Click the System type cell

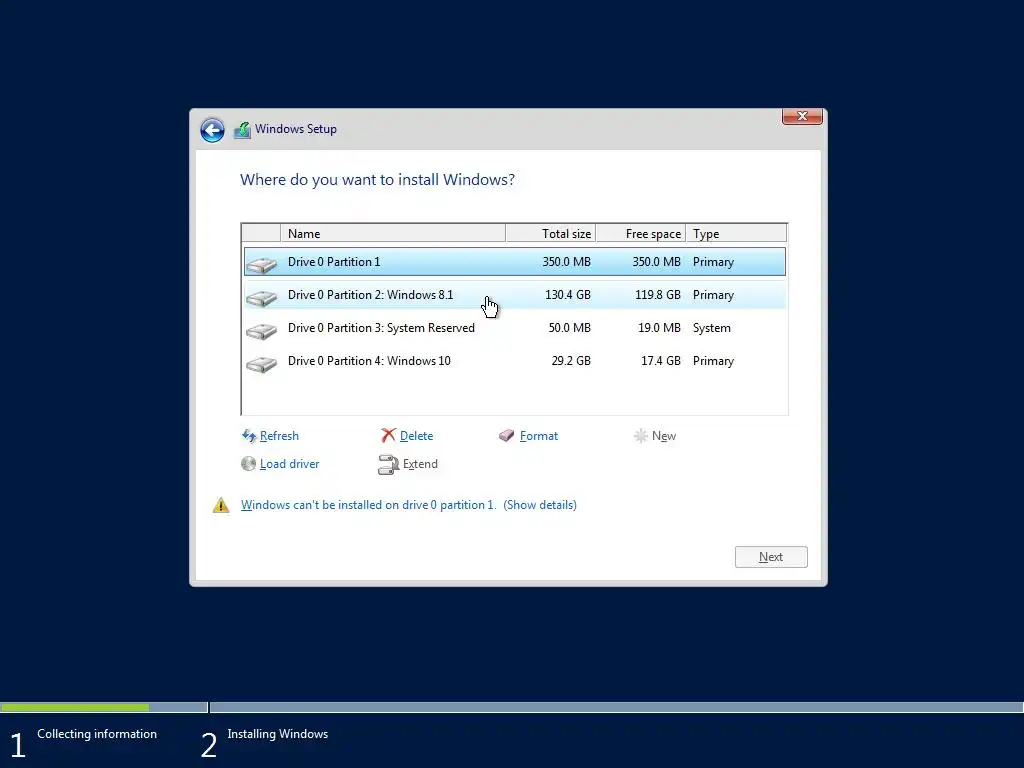coord(712,328)
